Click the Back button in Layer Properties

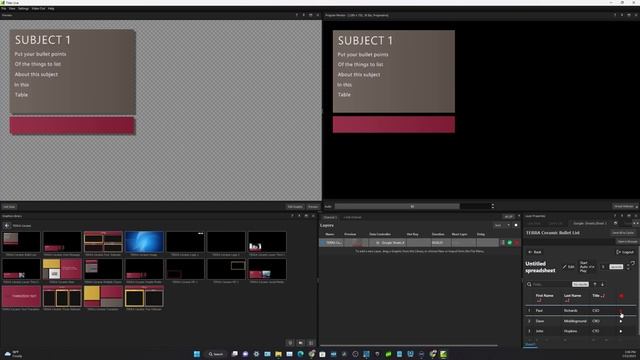click(535, 252)
